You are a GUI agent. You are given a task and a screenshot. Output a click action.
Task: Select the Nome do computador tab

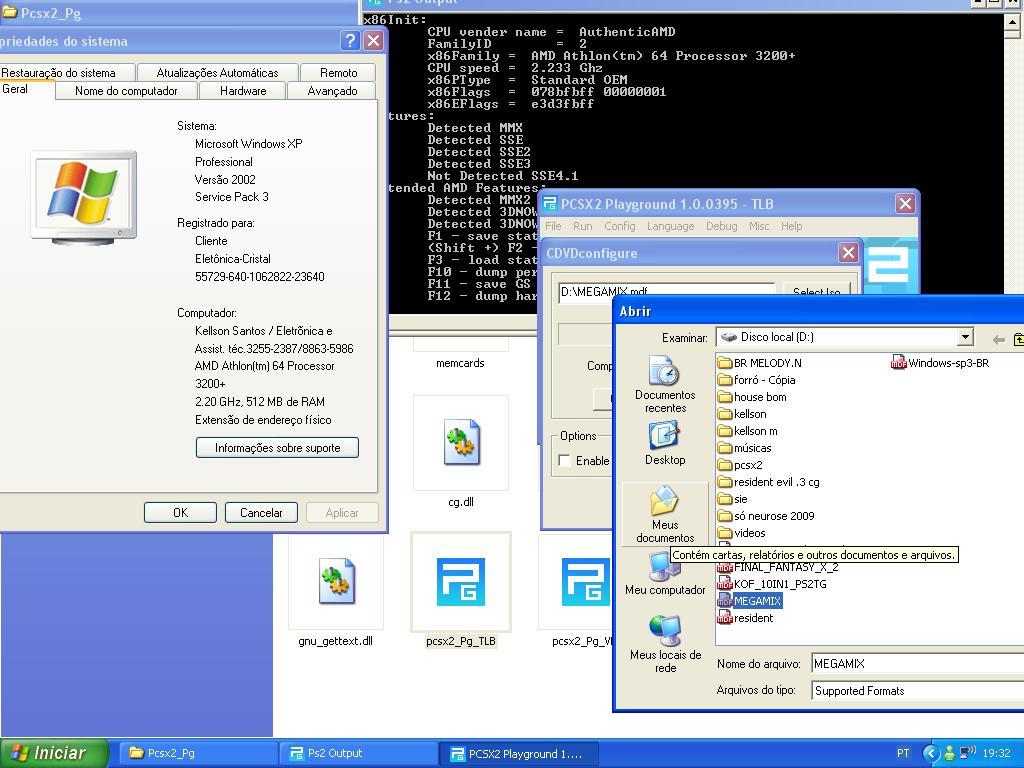click(126, 91)
